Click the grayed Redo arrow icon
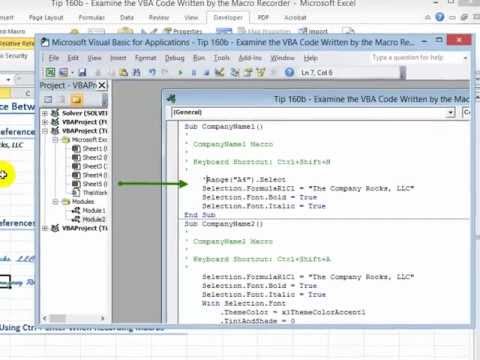Image resolution: width=480 pixels, height=360 pixels. pos(165,72)
